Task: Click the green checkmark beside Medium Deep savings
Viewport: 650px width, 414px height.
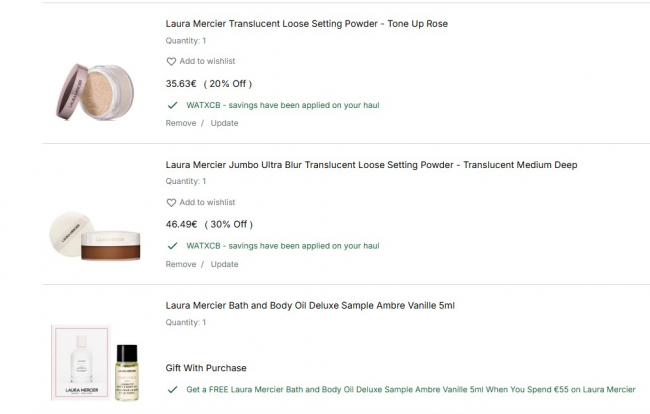Action: point(172,246)
